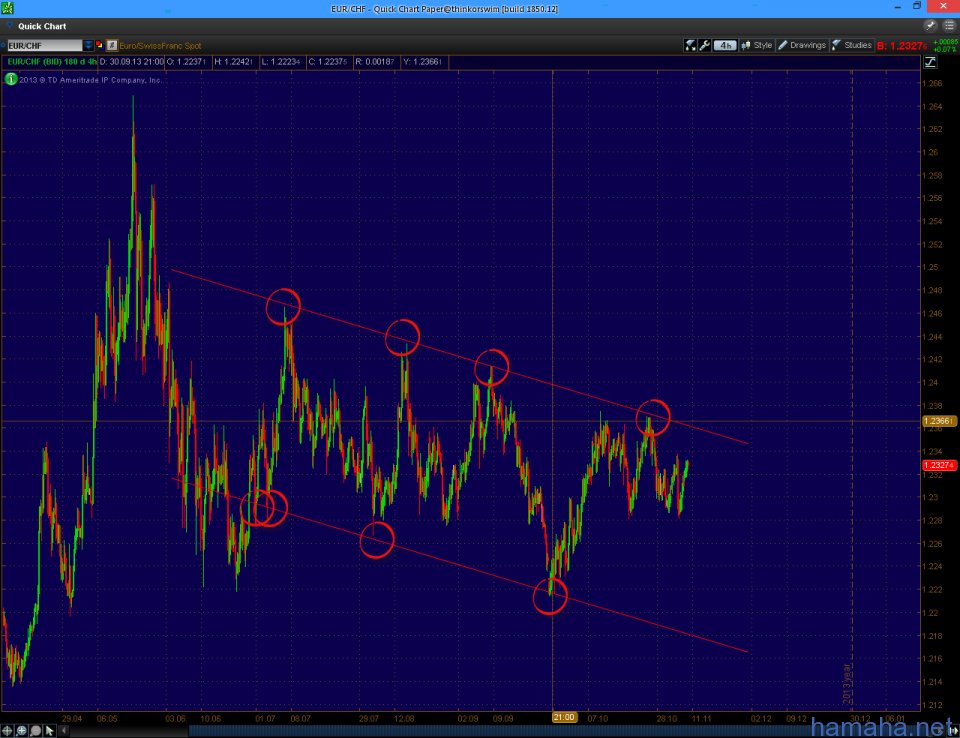
Task: Click the thinkorswim app icon in title bar
Action: [x=7, y=8]
